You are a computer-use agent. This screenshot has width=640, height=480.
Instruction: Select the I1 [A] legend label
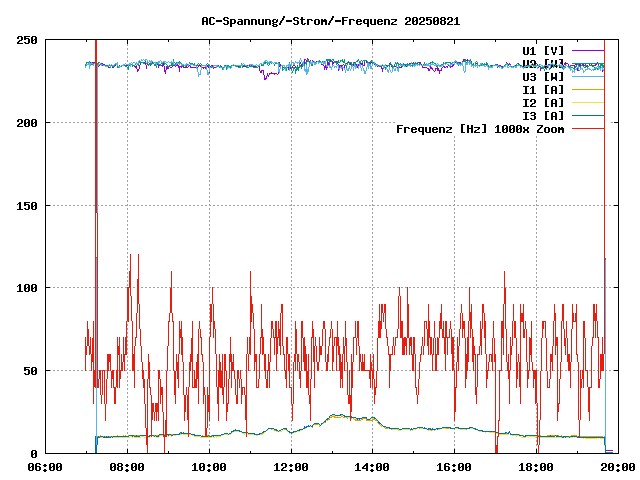(543, 89)
